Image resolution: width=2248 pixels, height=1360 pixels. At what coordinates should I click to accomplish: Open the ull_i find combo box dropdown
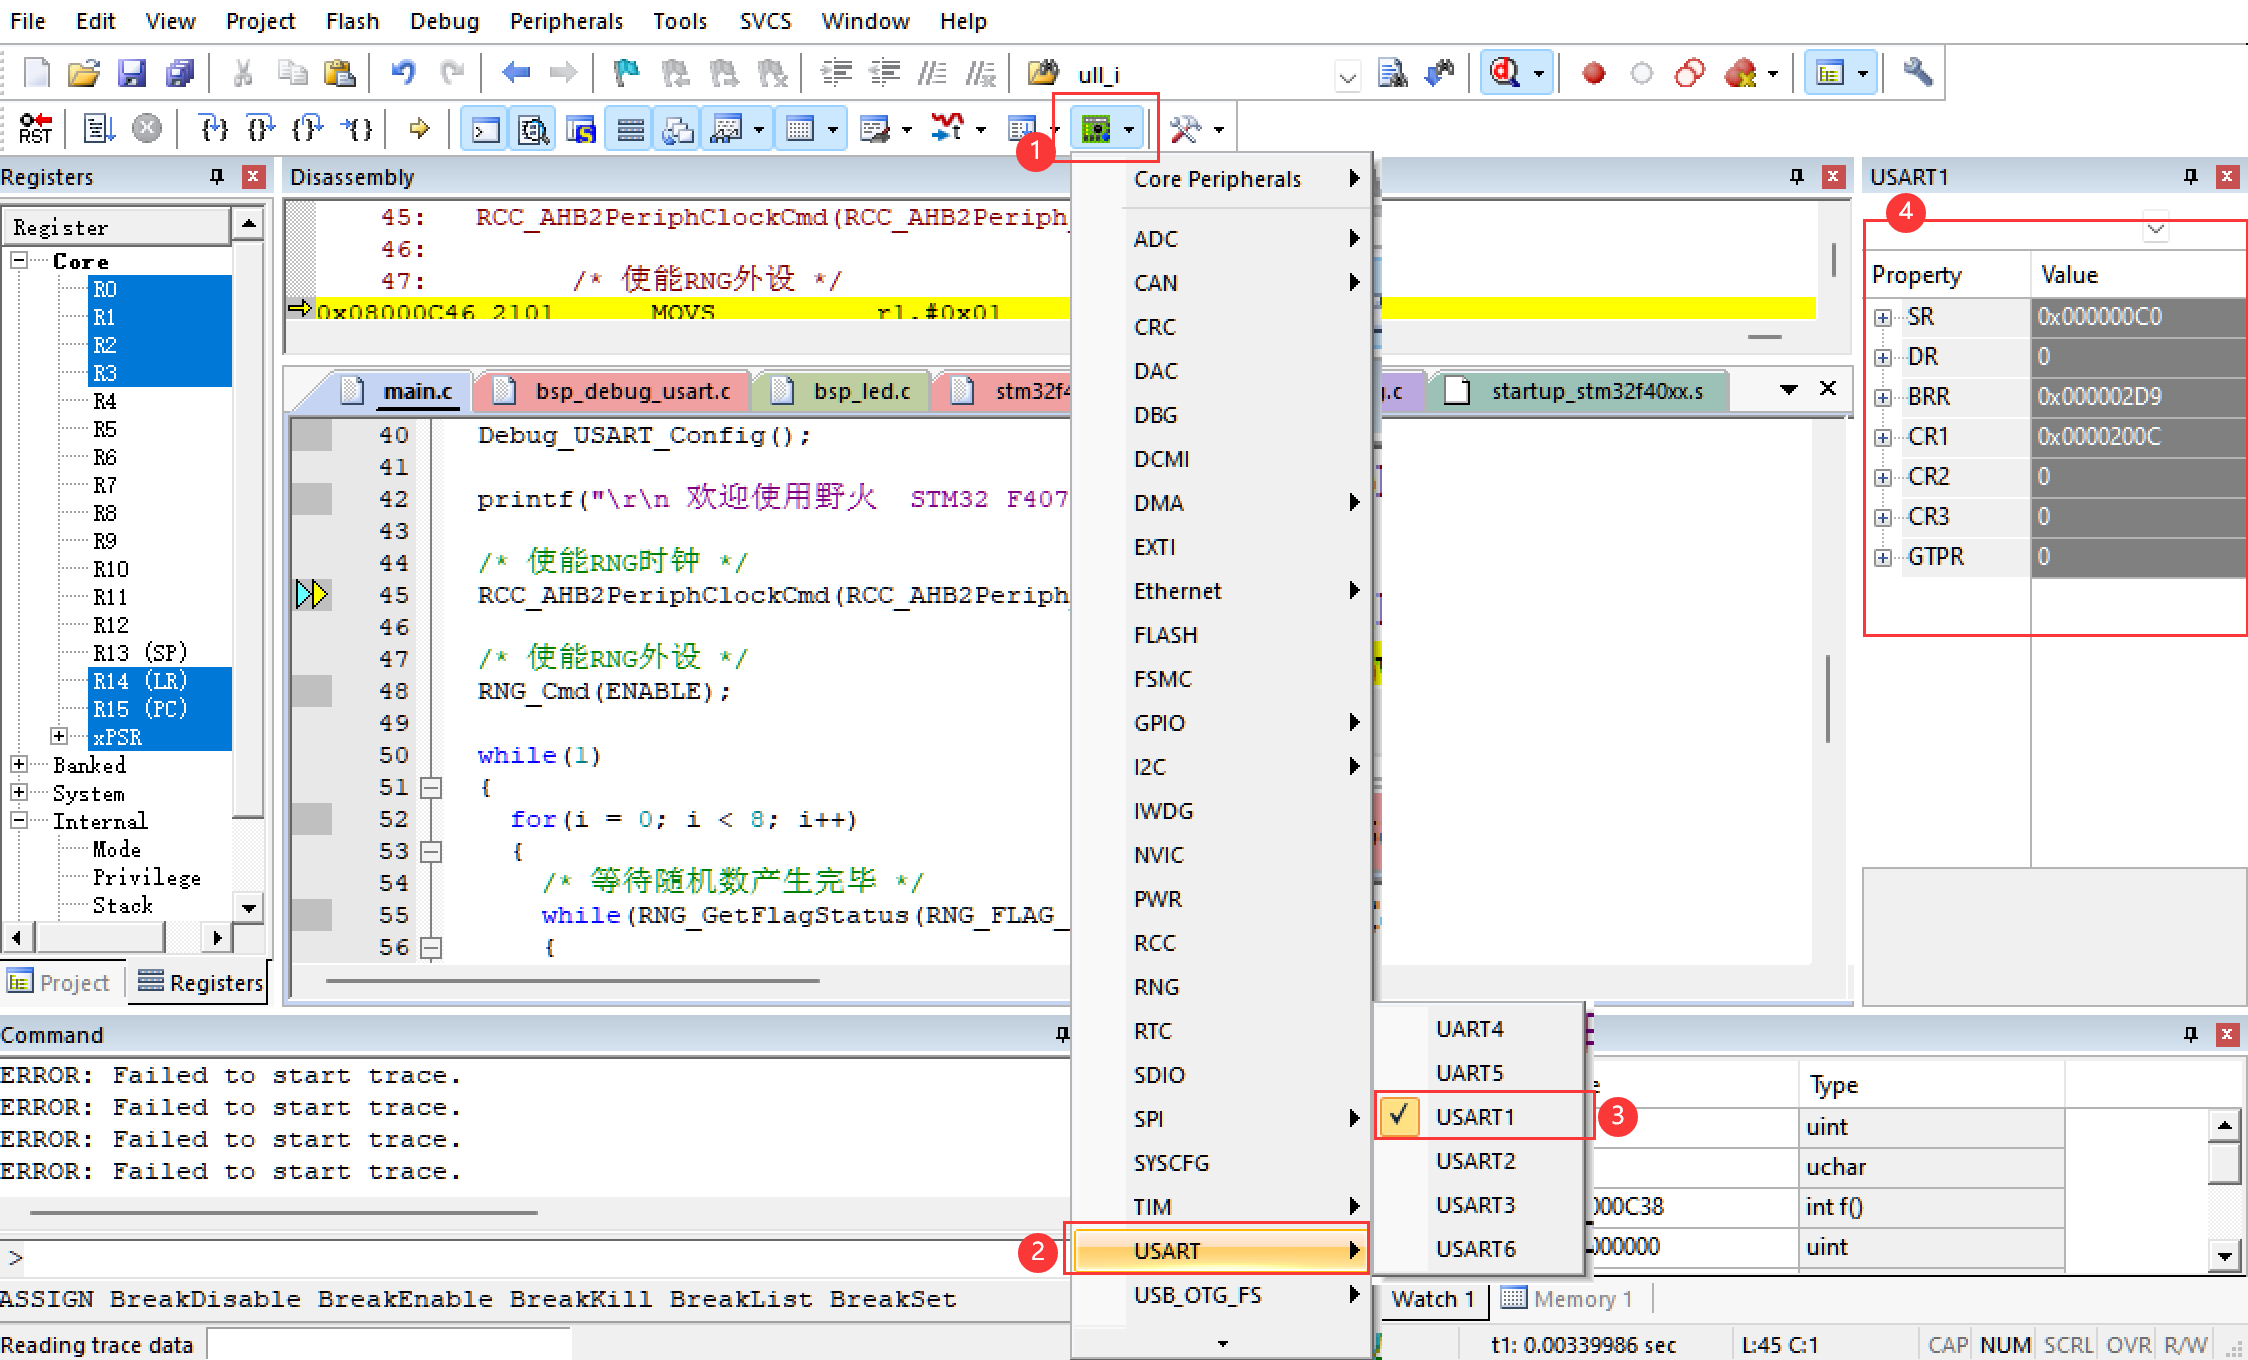pyautogui.click(x=1347, y=76)
